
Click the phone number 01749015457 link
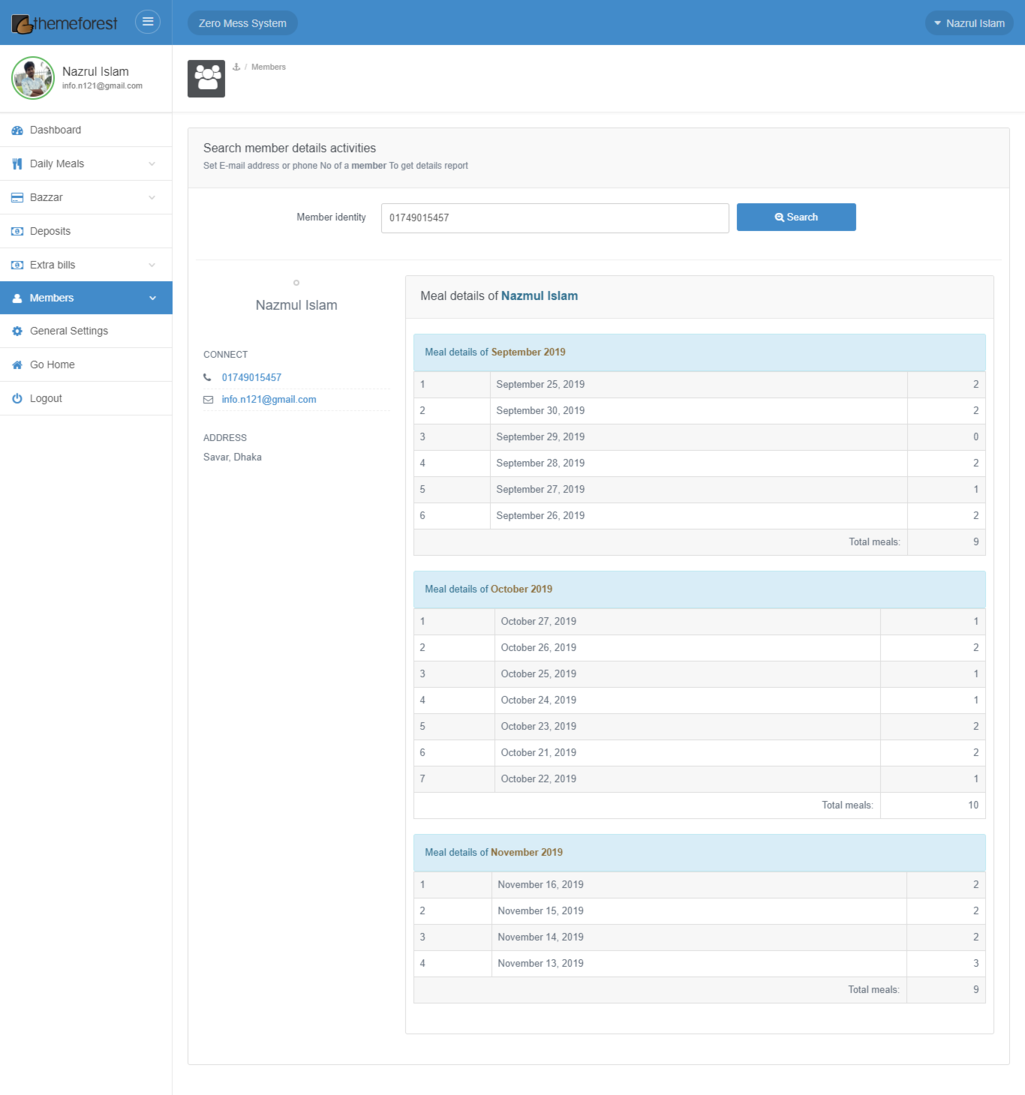tap(251, 378)
